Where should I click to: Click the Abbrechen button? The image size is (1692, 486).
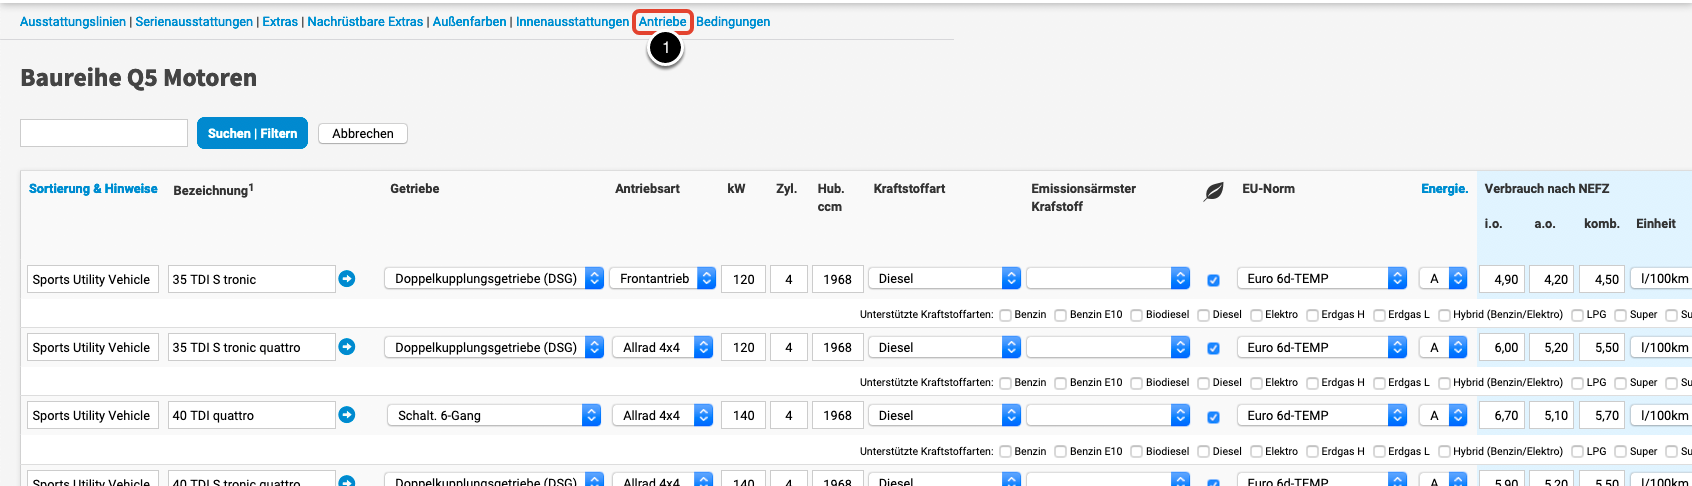pos(362,133)
